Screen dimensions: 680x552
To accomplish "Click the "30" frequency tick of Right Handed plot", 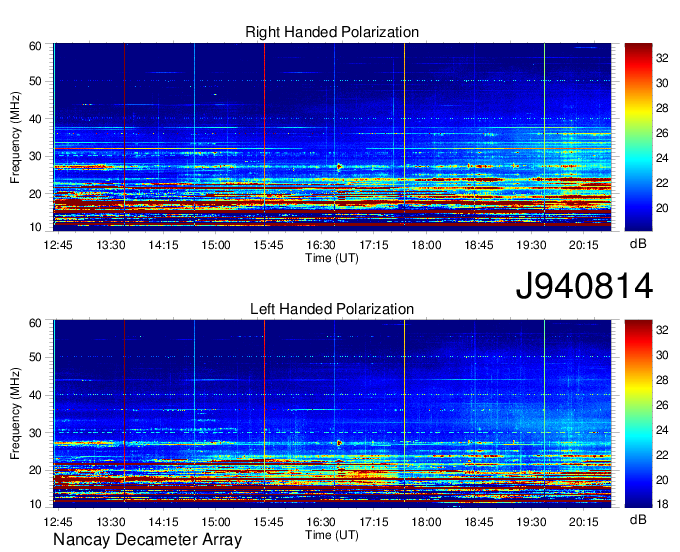I will [35, 156].
